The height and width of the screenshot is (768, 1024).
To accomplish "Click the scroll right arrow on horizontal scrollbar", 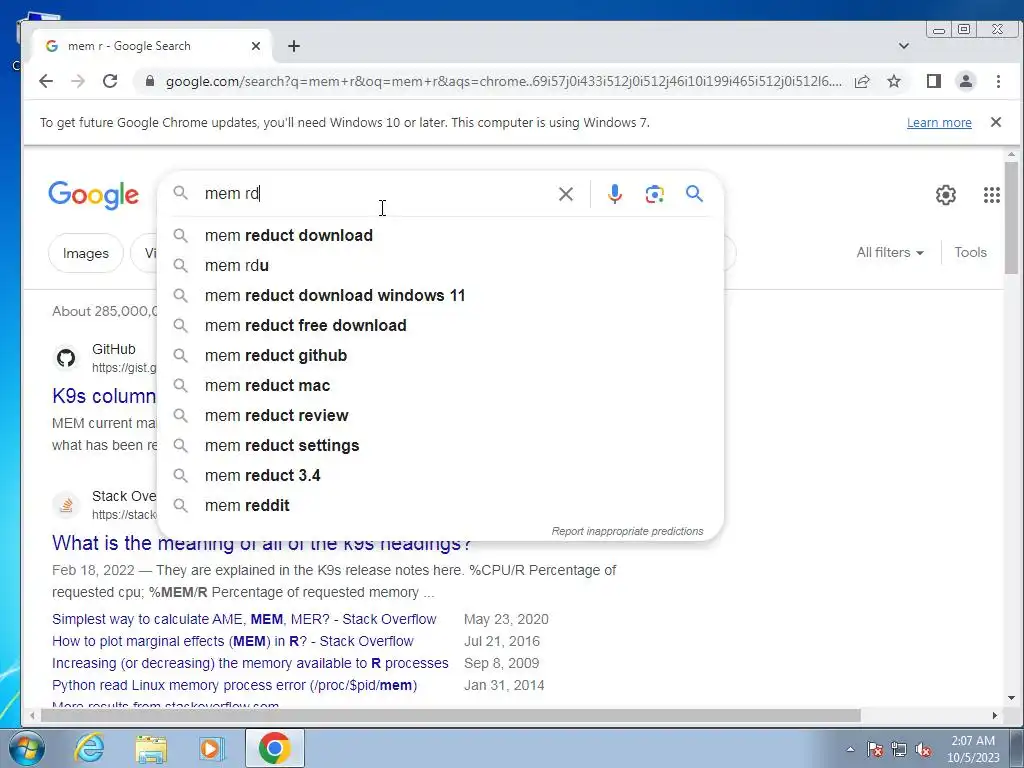I will pyautogui.click(x=995, y=716).
